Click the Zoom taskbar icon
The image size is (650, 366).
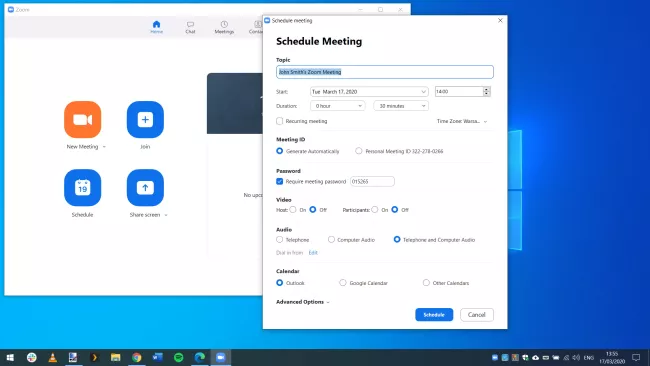221,357
